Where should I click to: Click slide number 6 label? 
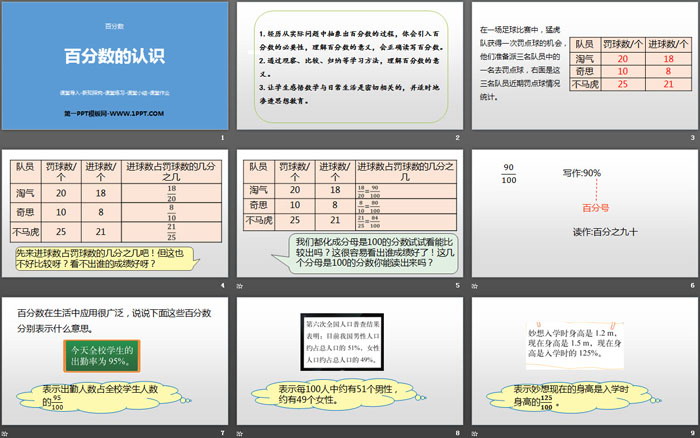coord(692,285)
